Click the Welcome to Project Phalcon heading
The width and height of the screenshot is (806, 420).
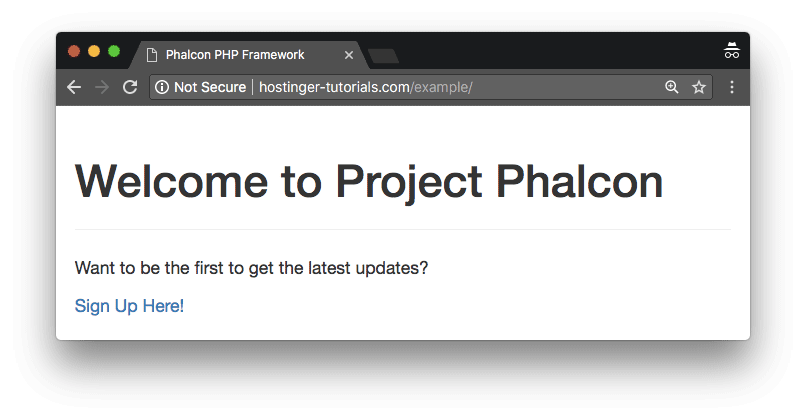[x=369, y=182]
